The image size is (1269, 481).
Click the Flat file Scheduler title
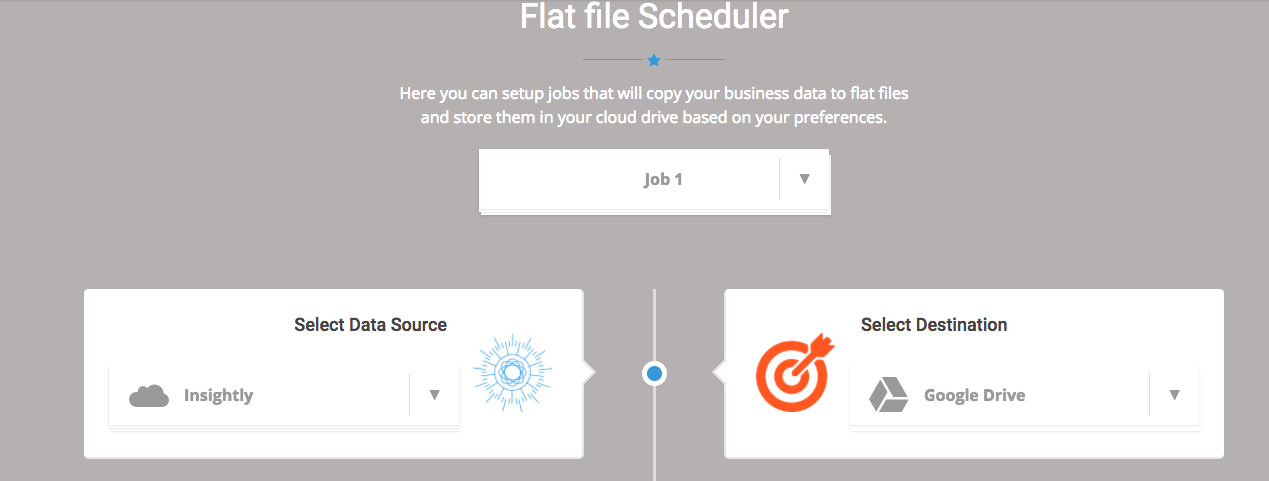tap(654, 17)
